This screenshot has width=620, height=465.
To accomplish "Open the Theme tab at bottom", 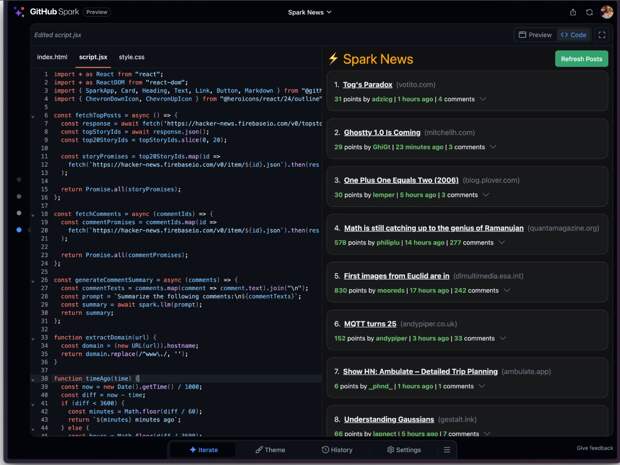I will click(270, 450).
